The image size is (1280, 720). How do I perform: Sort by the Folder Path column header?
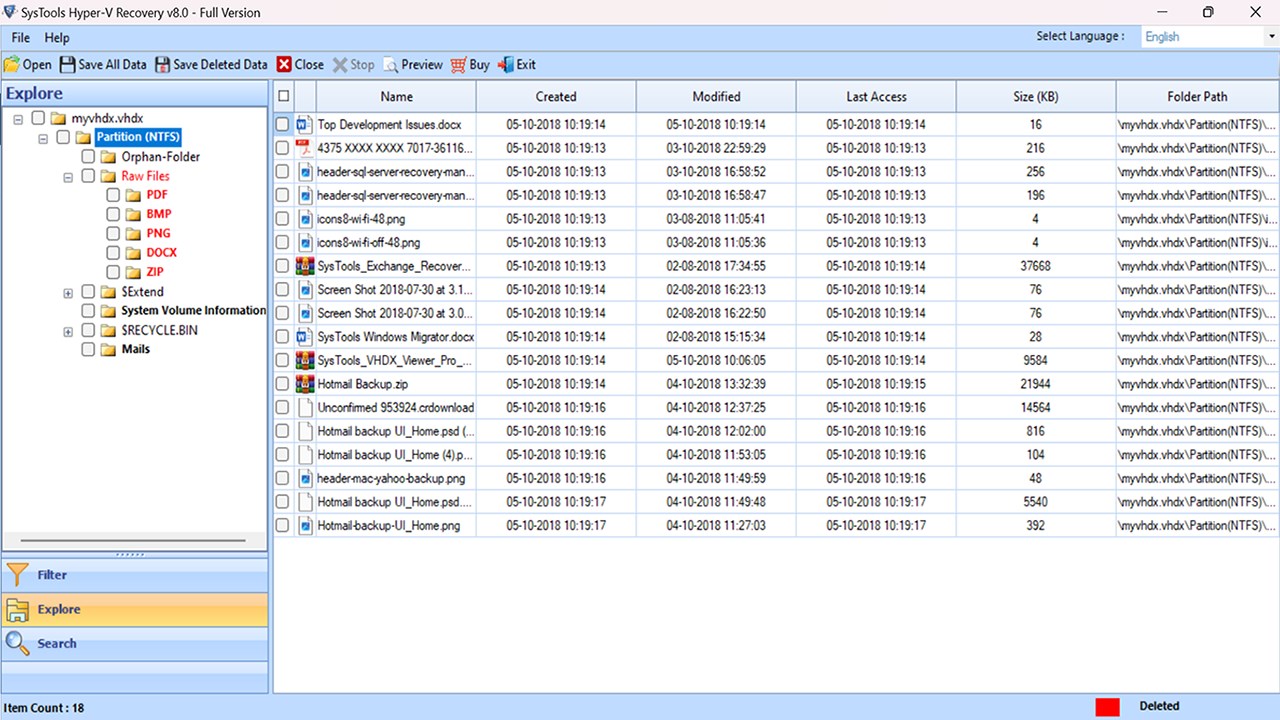[1197, 96]
